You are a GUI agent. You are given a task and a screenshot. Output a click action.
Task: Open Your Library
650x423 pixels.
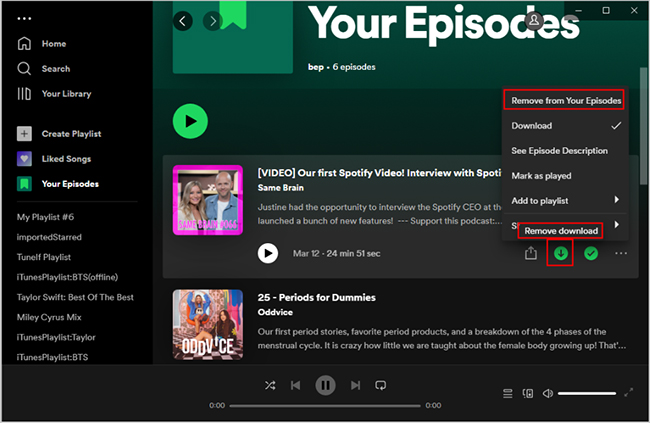pos(54,94)
